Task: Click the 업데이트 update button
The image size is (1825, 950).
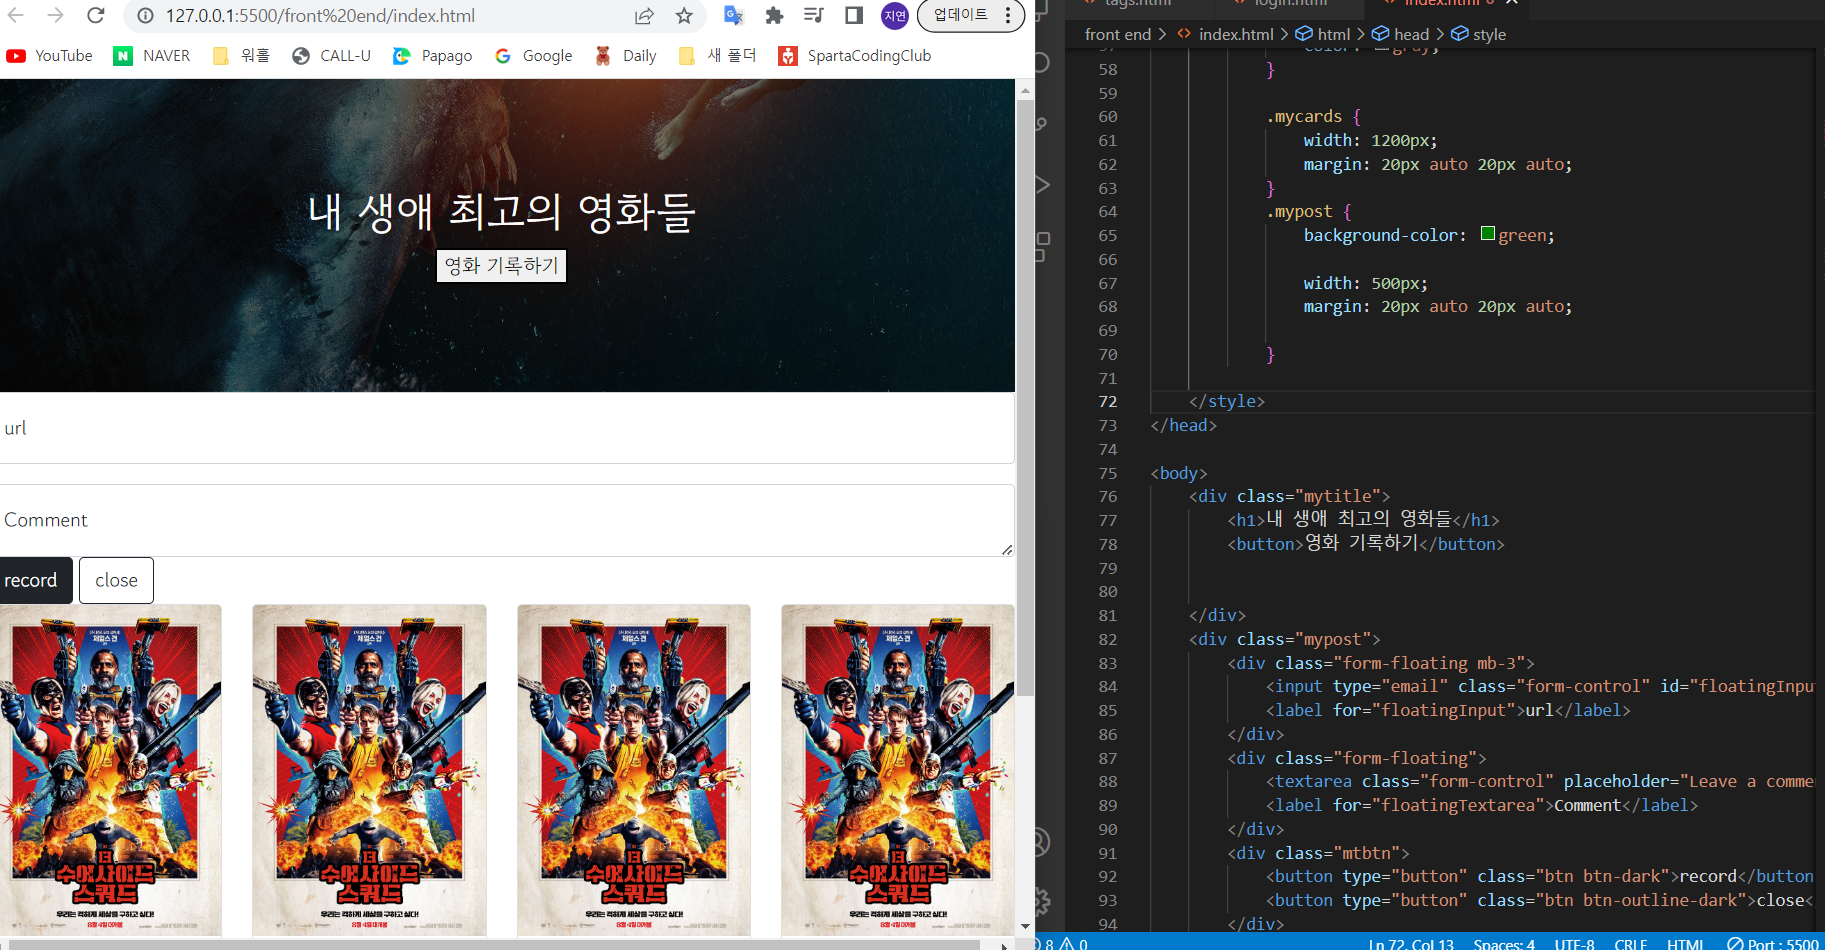Action: pos(960,15)
